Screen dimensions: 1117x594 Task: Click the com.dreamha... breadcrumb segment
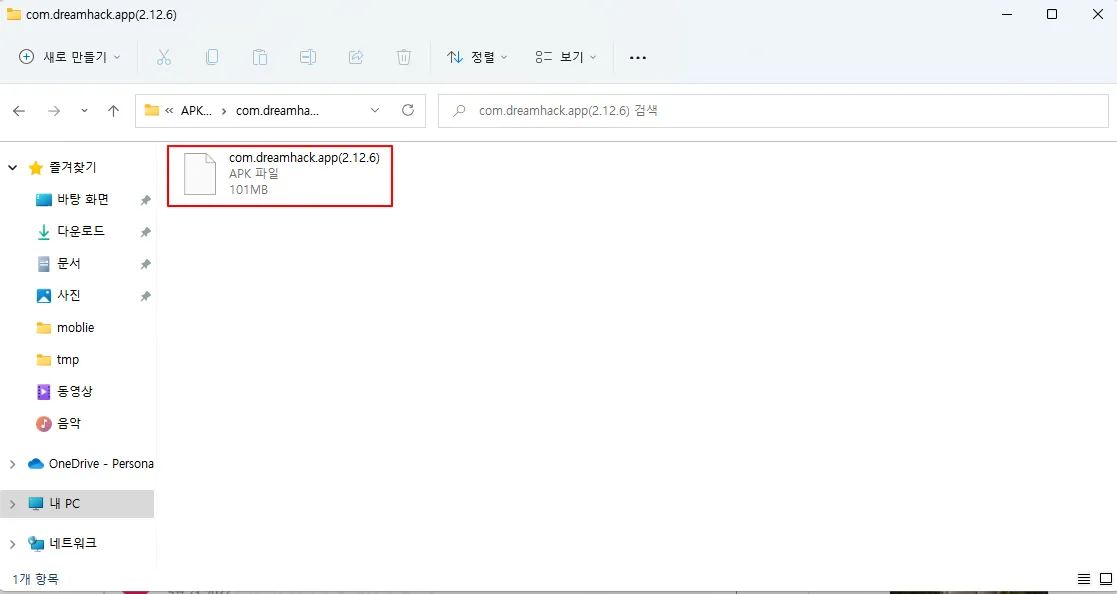278,111
